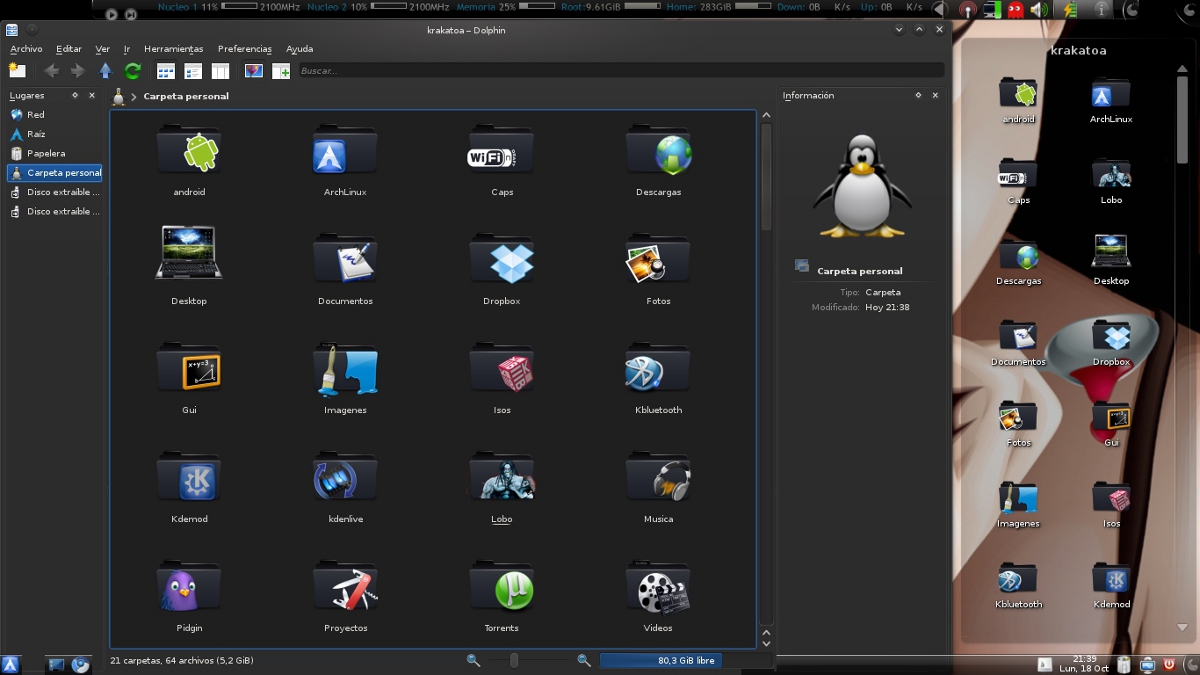Close the Lugares panel
1200x675 pixels.
(x=92, y=96)
